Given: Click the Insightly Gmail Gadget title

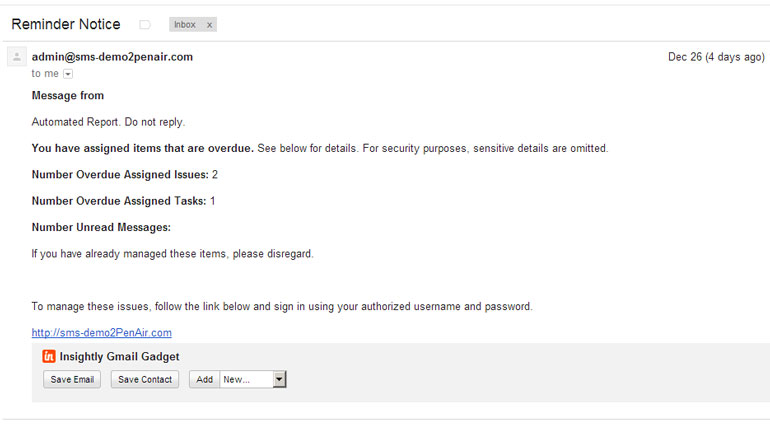Looking at the screenshot, I should coord(119,357).
